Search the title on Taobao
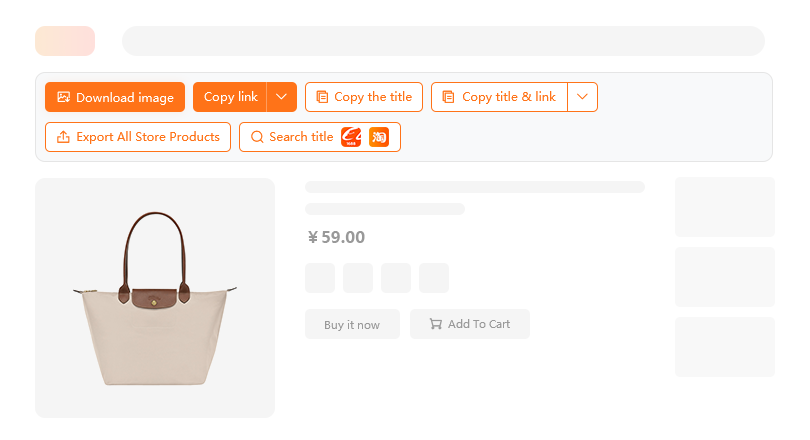Screen dimensions: 810x440 pos(379,137)
